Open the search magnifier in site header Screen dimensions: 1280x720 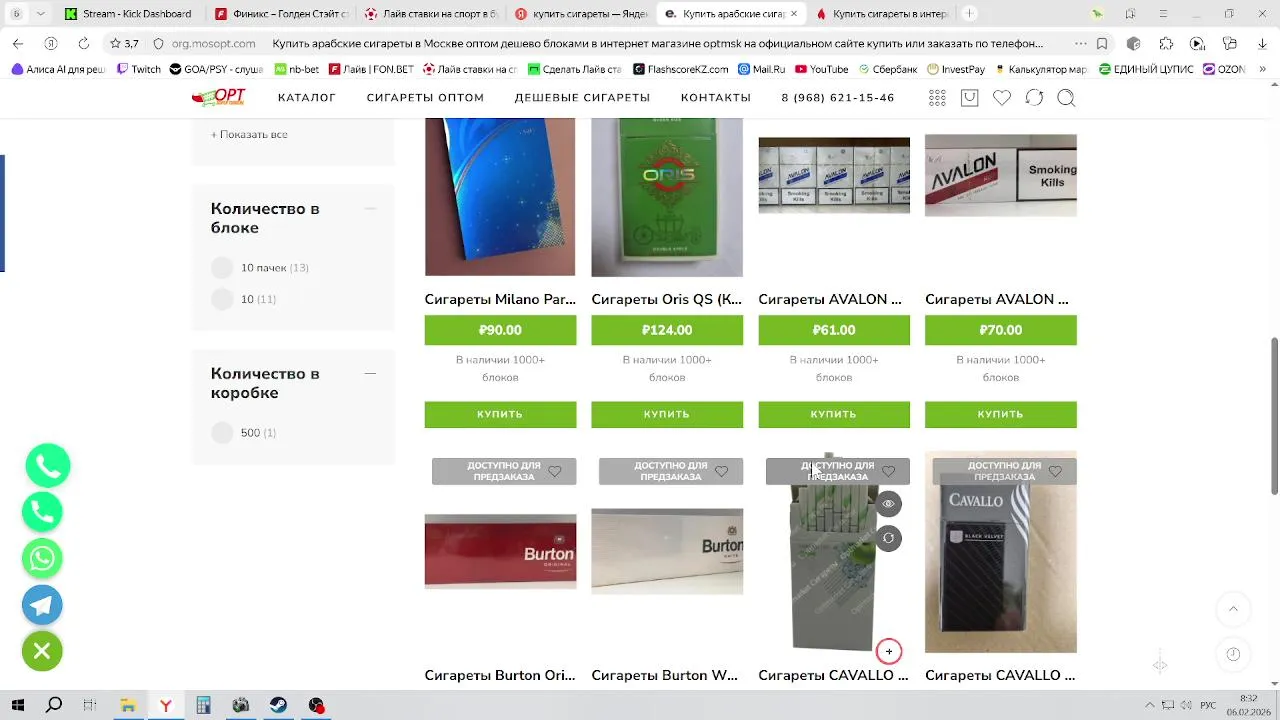[x=1067, y=98]
